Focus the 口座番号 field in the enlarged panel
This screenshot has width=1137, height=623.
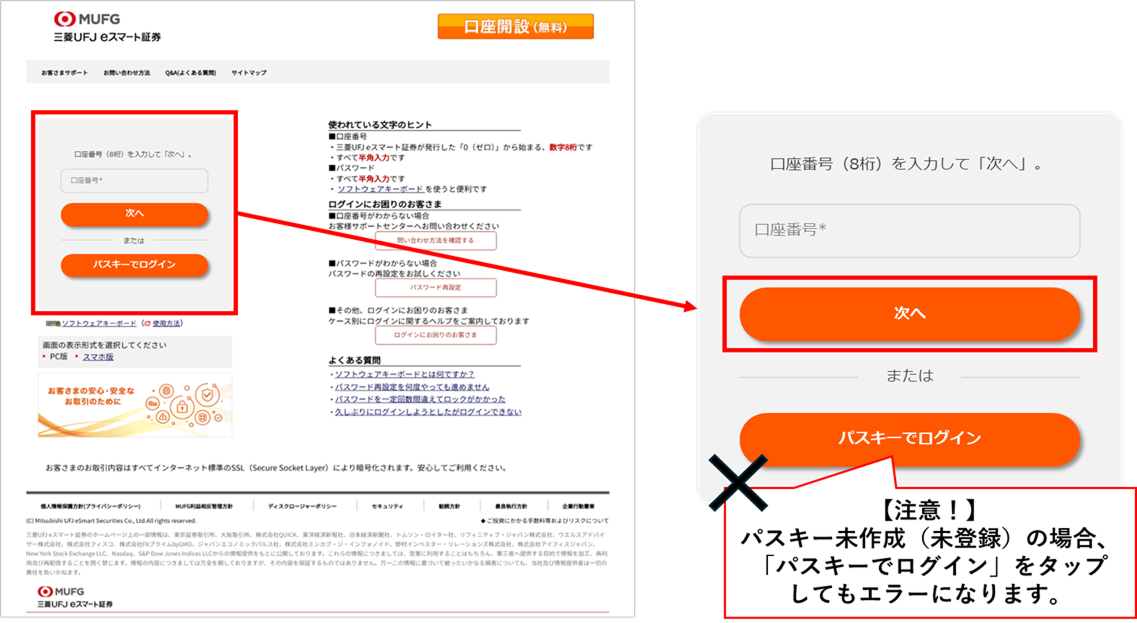(x=909, y=231)
